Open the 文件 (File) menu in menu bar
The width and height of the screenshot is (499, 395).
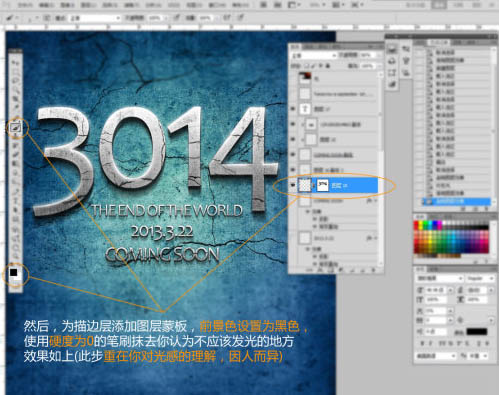25,5
